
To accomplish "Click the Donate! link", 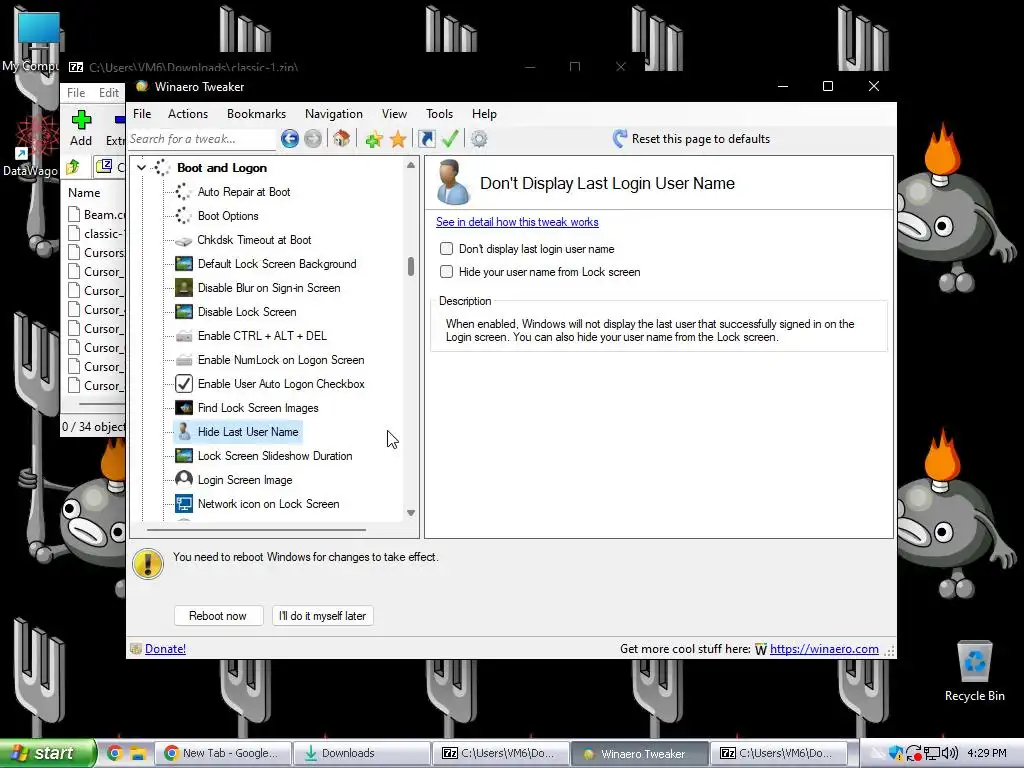I will 165,648.
